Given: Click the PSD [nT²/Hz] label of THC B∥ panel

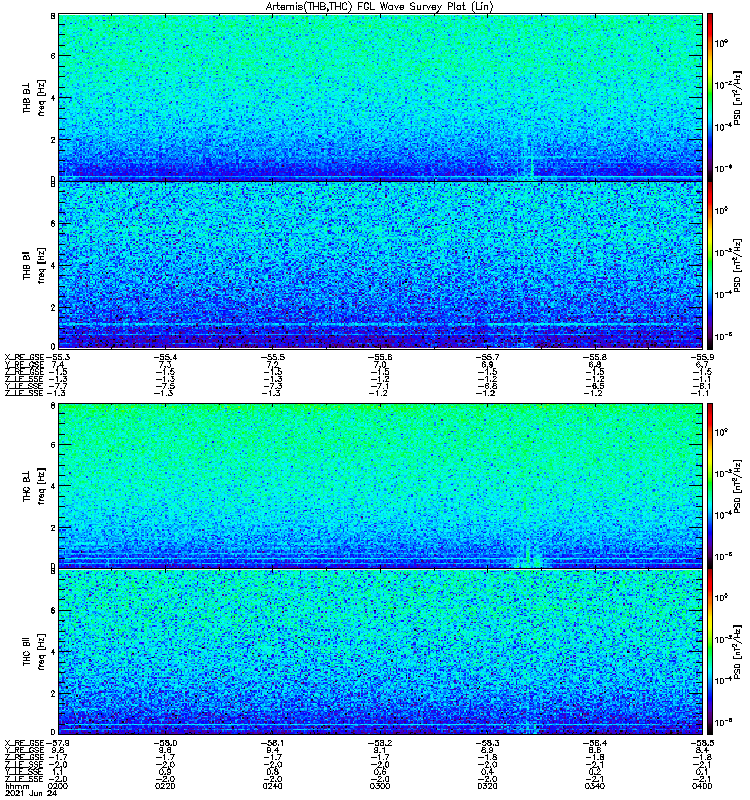Looking at the screenshot, I should [738, 652].
